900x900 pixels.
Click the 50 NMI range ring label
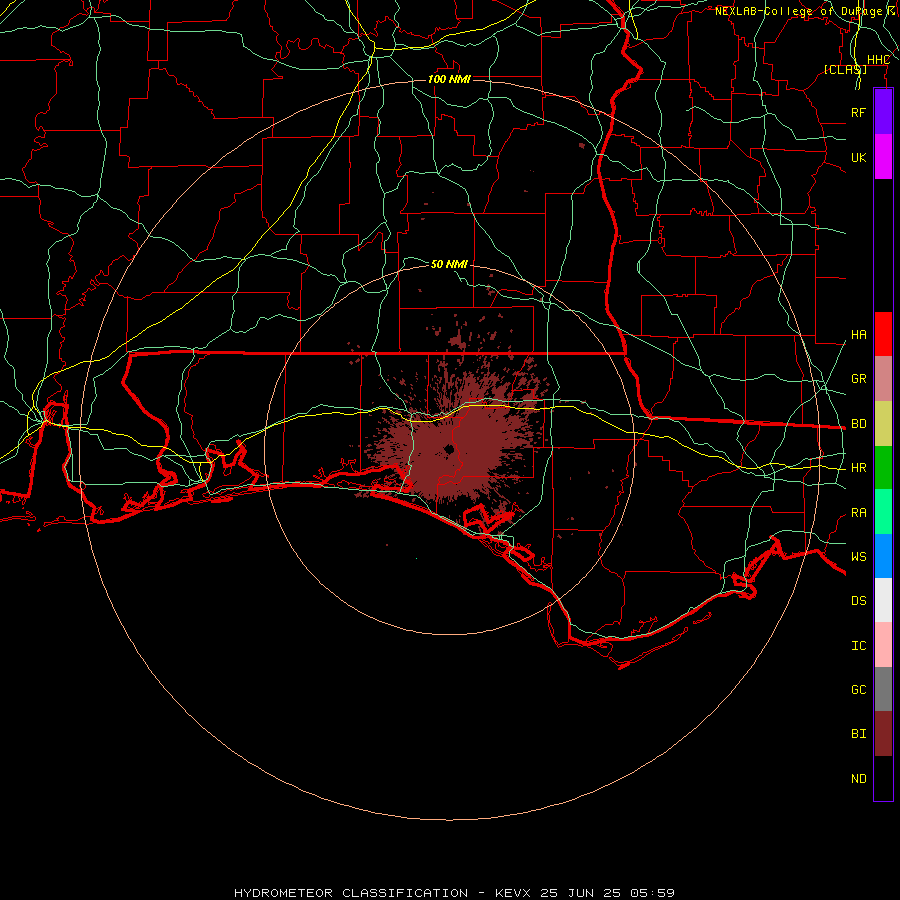point(449,264)
